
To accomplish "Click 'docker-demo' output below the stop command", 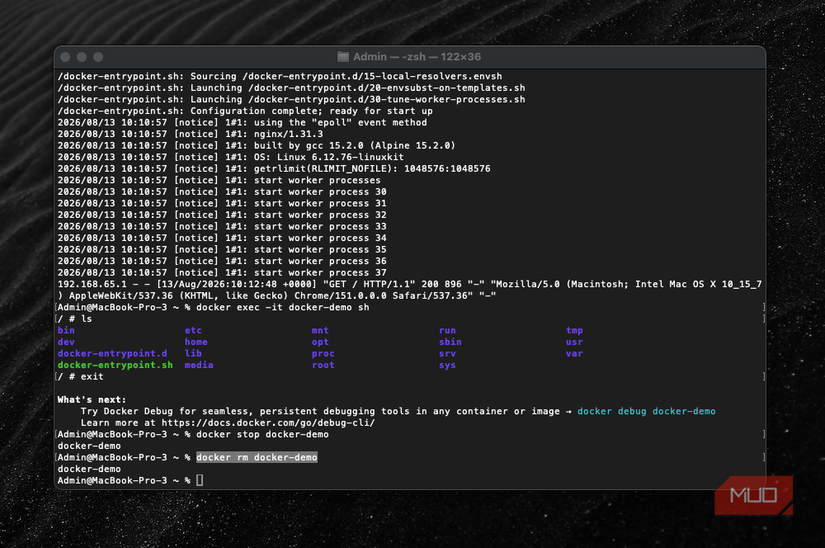I will (x=89, y=446).
